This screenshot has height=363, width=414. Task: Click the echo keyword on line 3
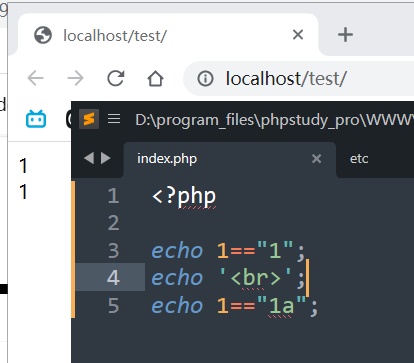(177, 251)
